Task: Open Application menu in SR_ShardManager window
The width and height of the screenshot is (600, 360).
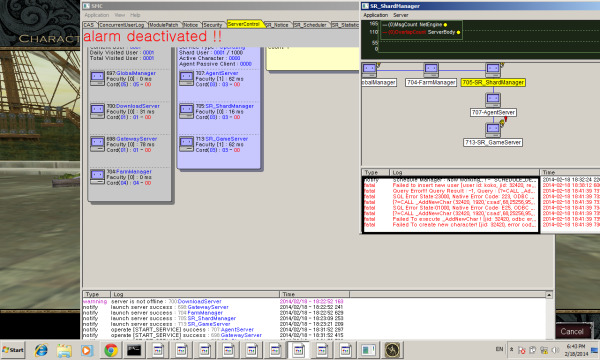Action: click(375, 15)
